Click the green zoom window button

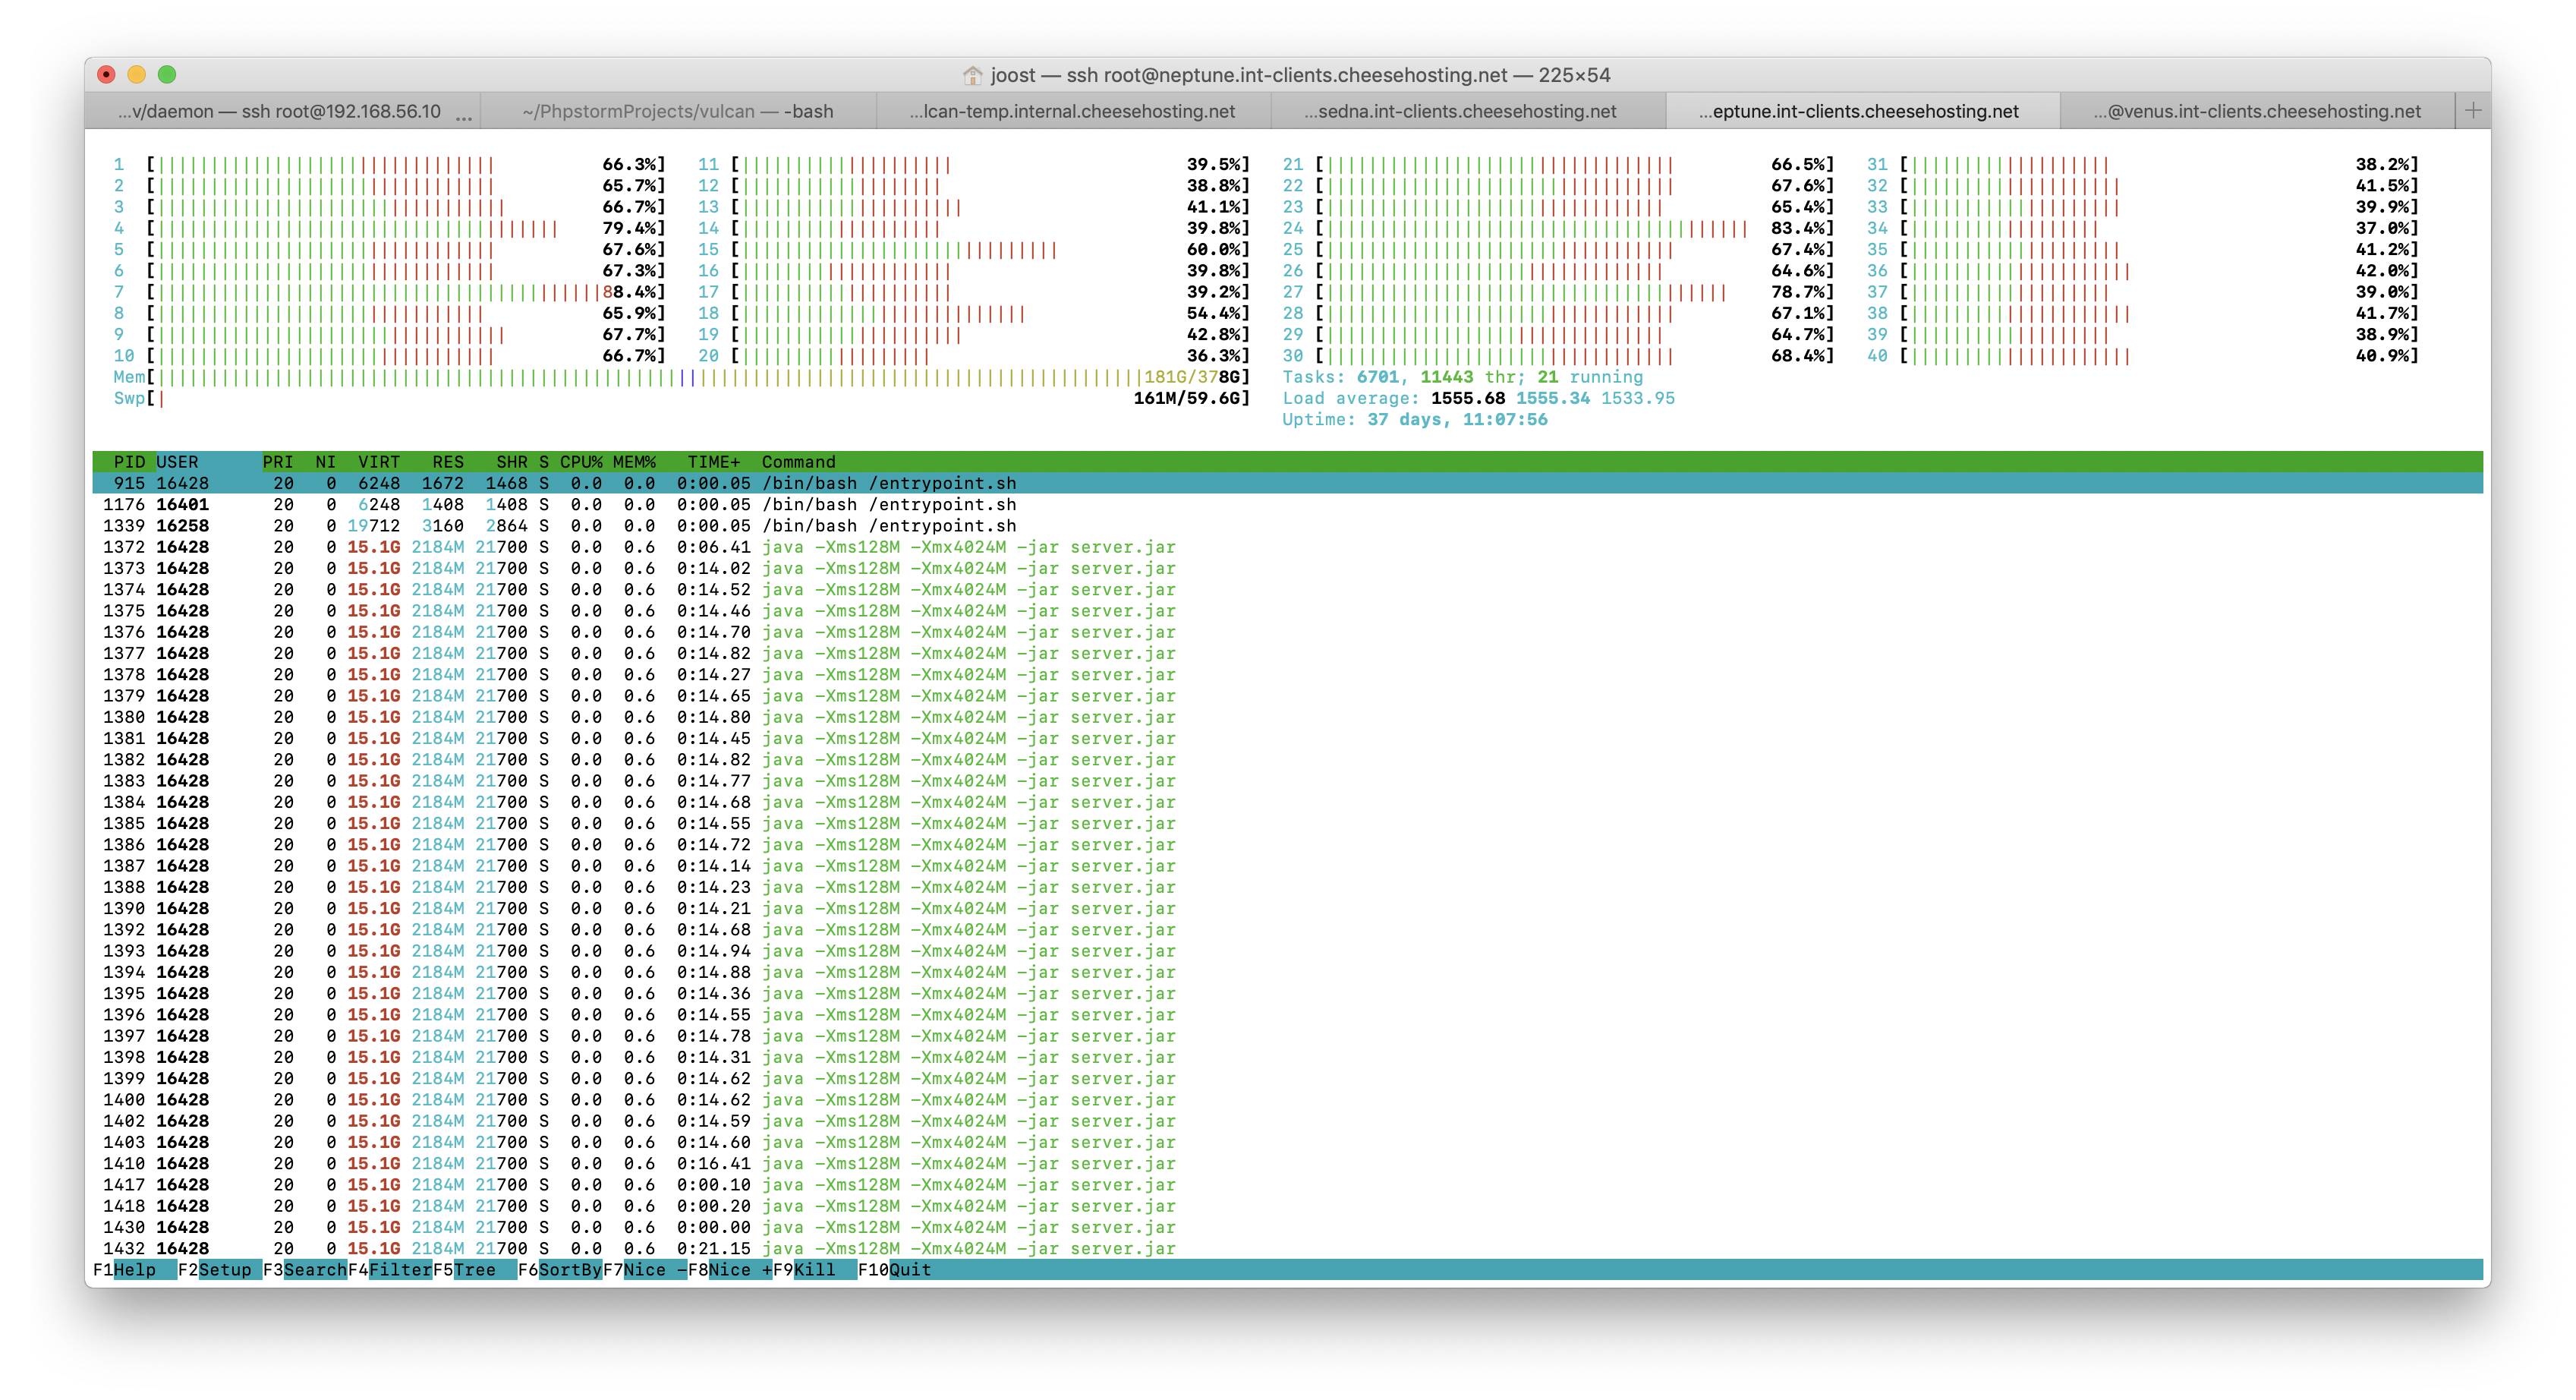pos(167,75)
